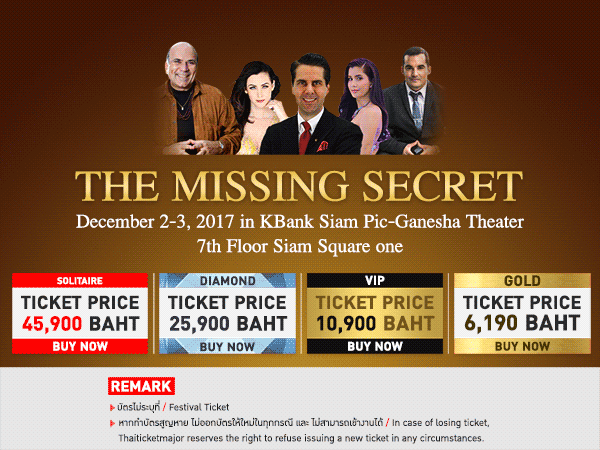
Task: Click the KBank Siam Pic-Ganesha Theater text
Action: pyautogui.click(x=392, y=222)
